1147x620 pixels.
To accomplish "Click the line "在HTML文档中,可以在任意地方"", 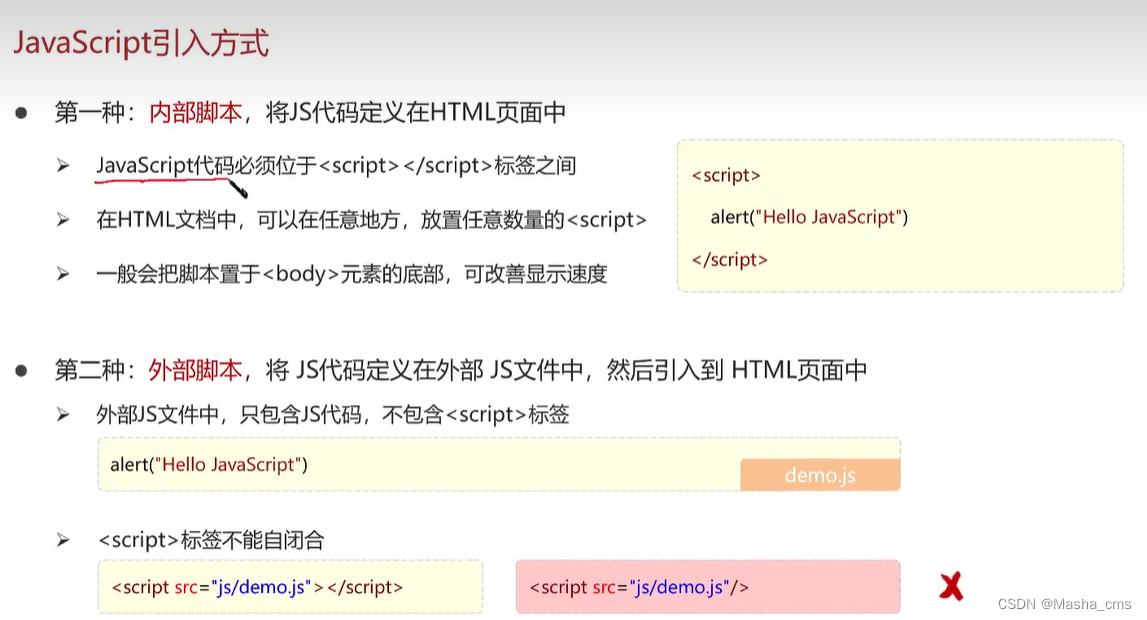I will pyautogui.click(x=248, y=219).
